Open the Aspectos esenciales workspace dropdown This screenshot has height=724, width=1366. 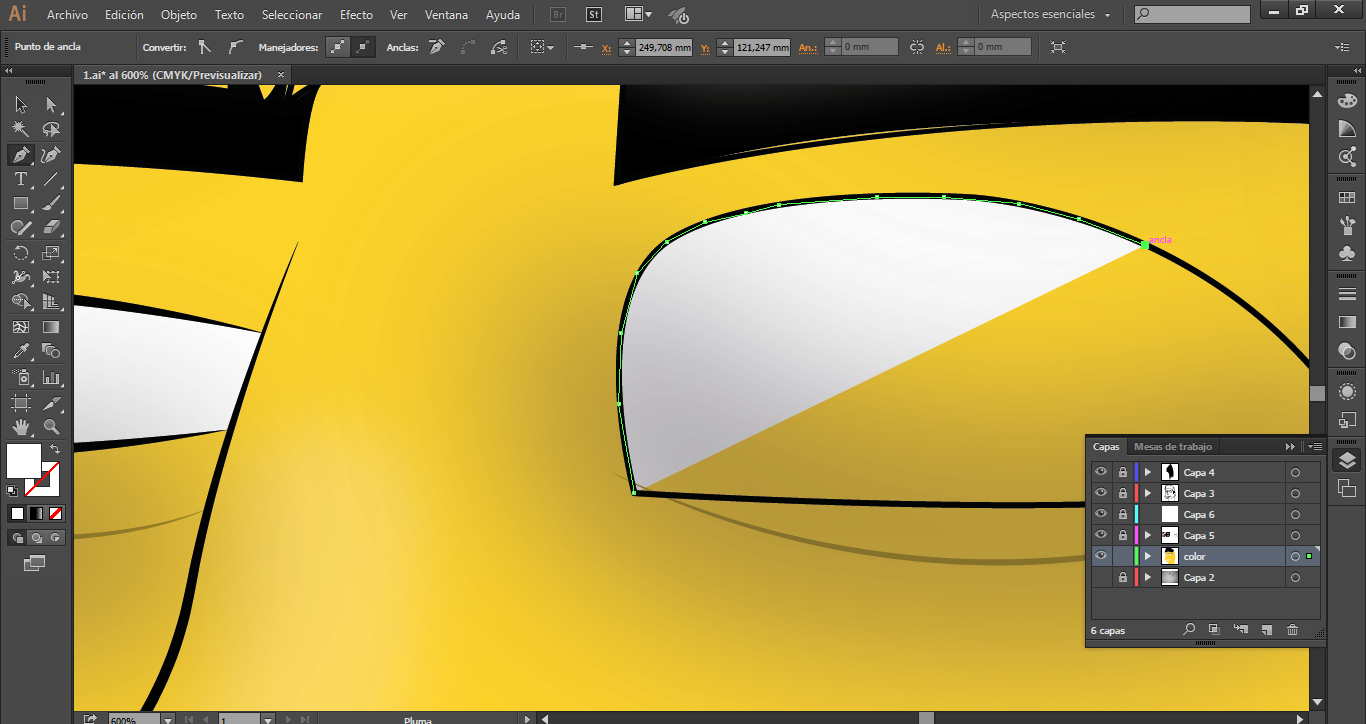point(1050,15)
